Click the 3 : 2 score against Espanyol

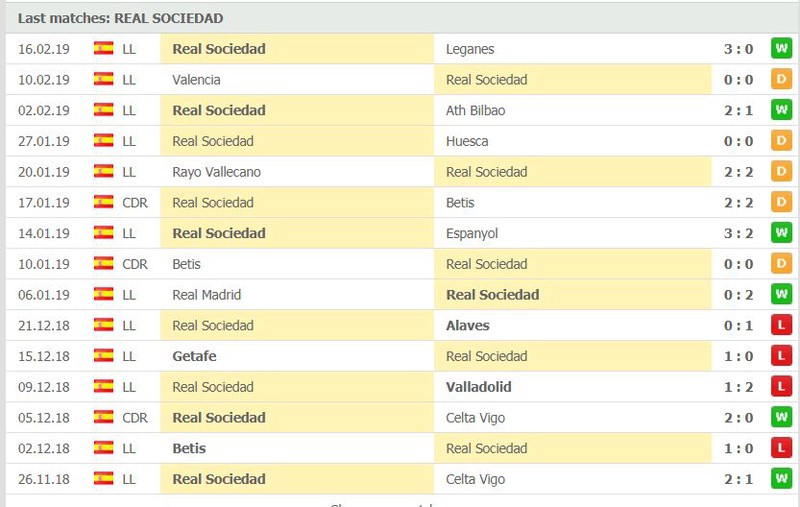point(738,233)
